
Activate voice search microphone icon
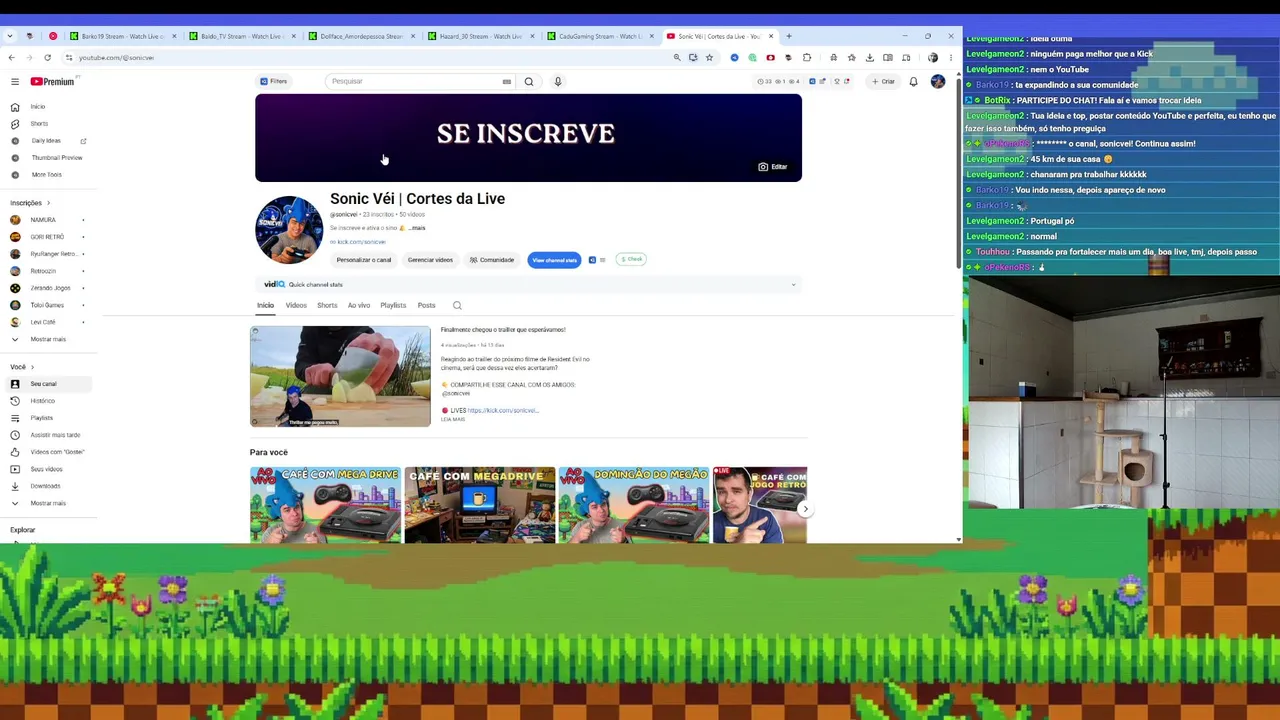(x=558, y=81)
